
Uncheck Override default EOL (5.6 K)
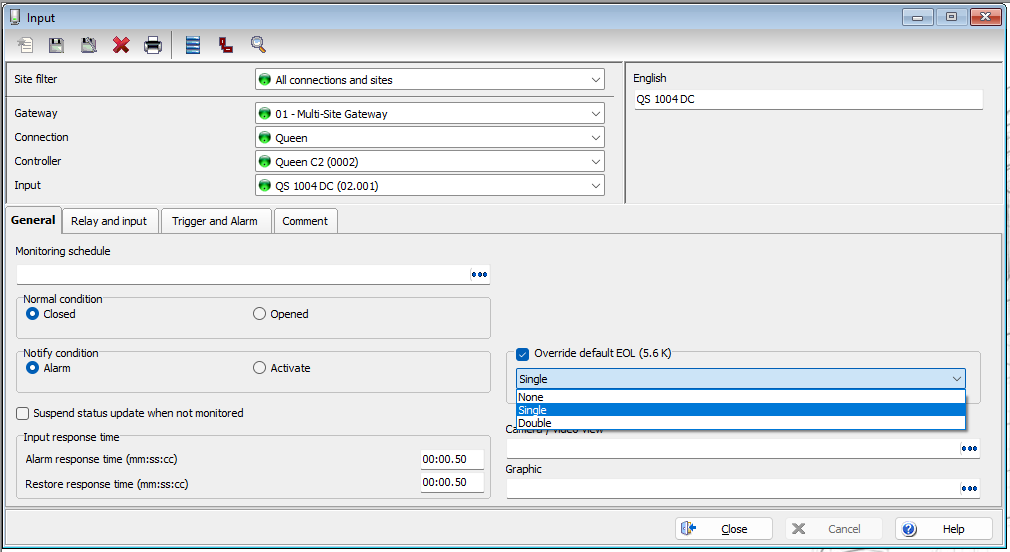(522, 354)
